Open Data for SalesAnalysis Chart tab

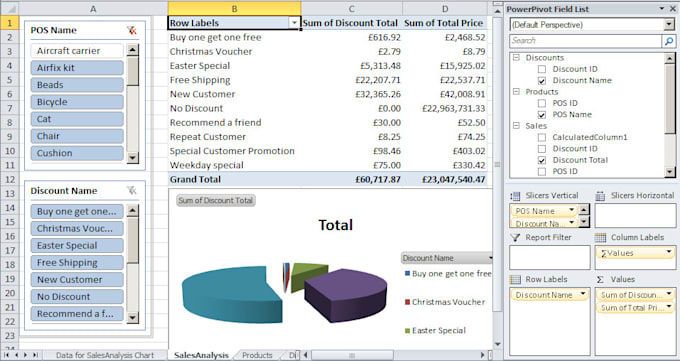tap(105, 355)
